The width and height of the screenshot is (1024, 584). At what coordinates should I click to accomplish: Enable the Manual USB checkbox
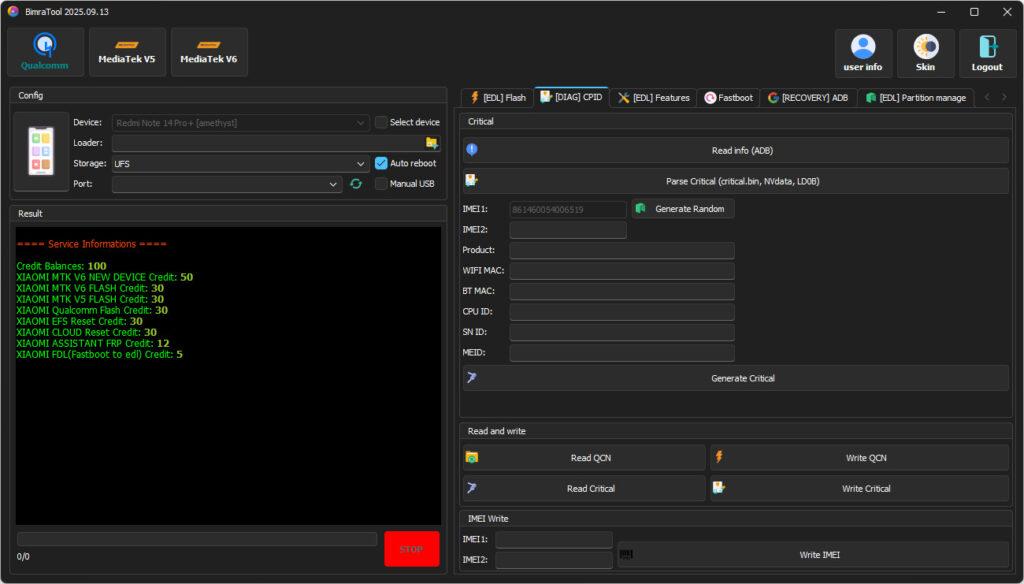[382, 184]
